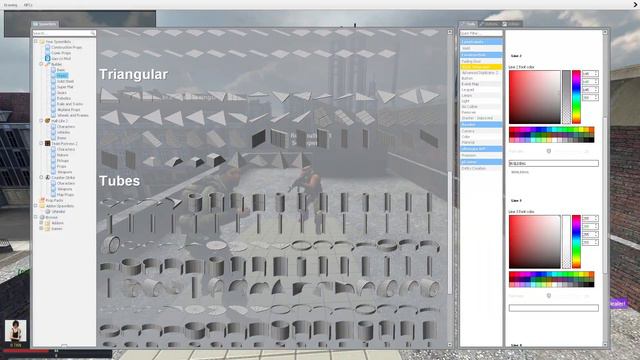Open the NPCs menu in top bar

point(28,5)
